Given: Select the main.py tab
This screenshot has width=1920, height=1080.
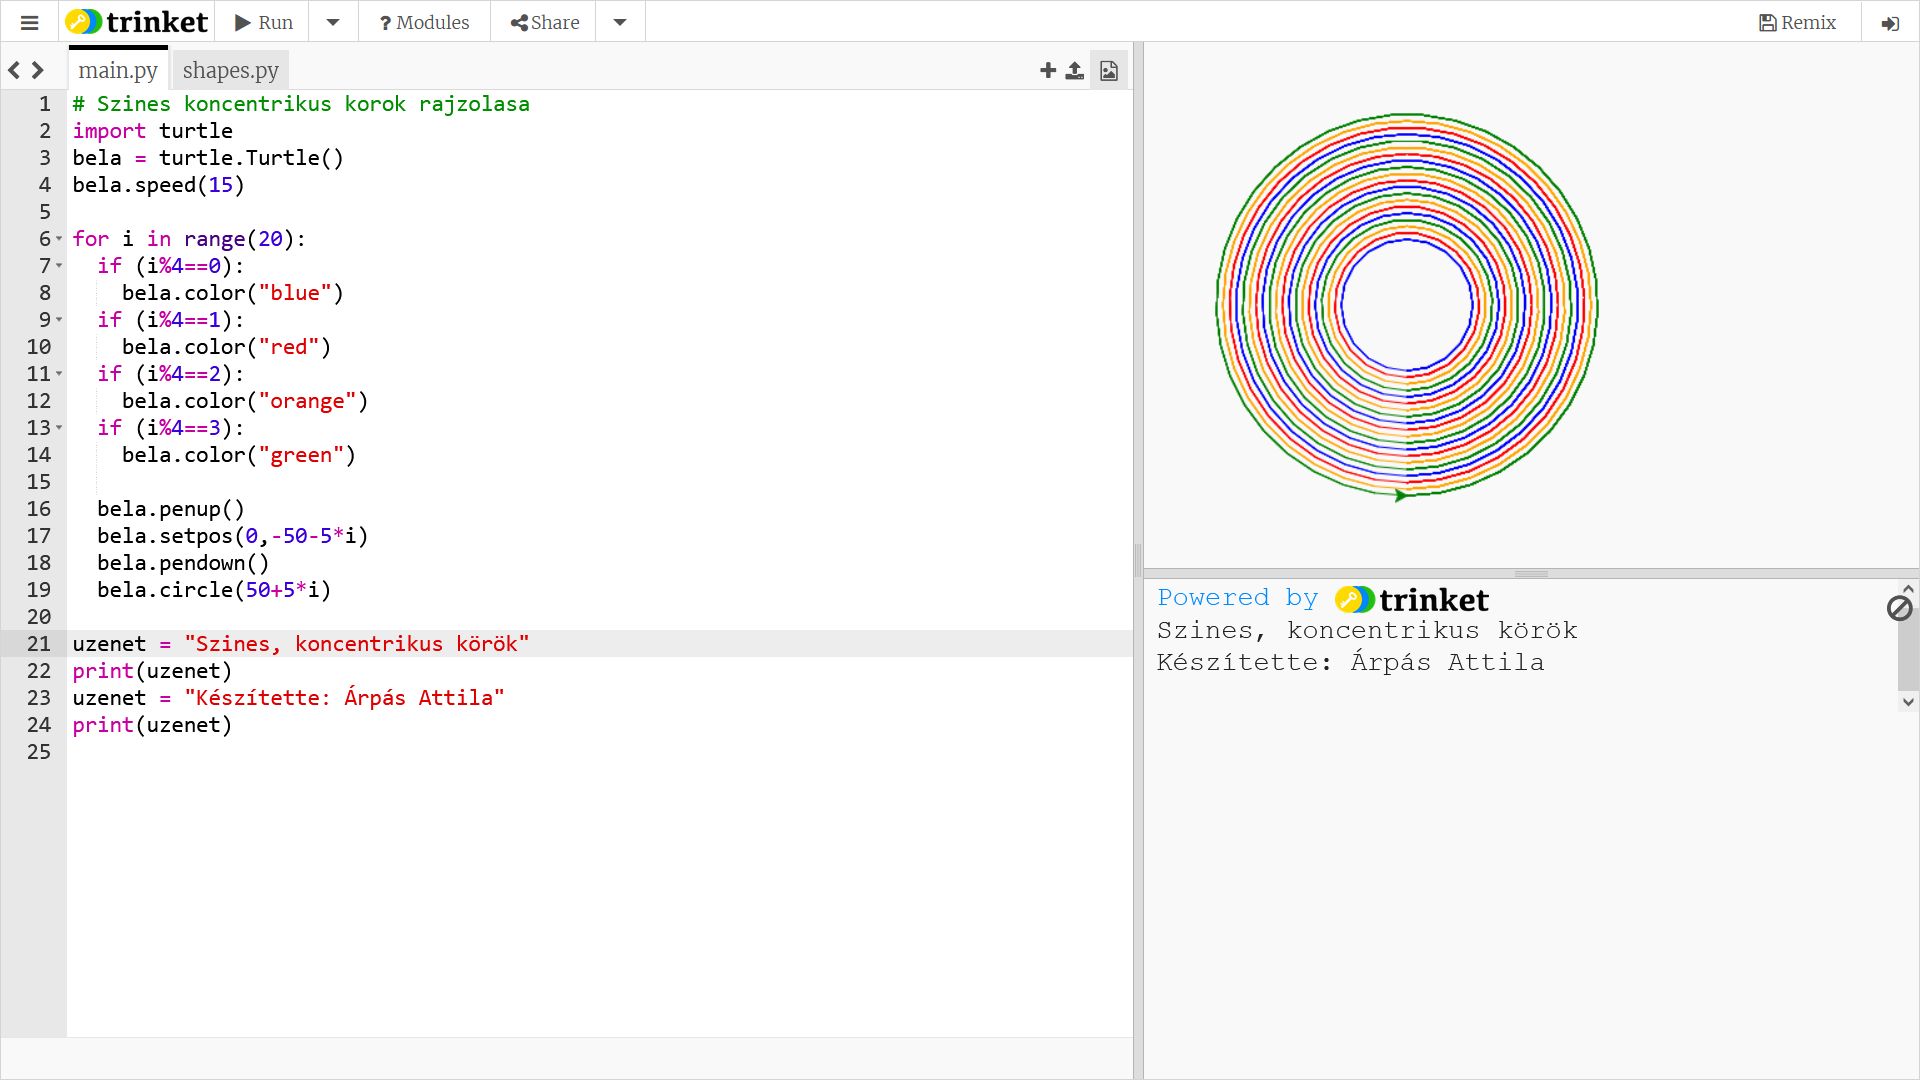Looking at the screenshot, I should [118, 70].
